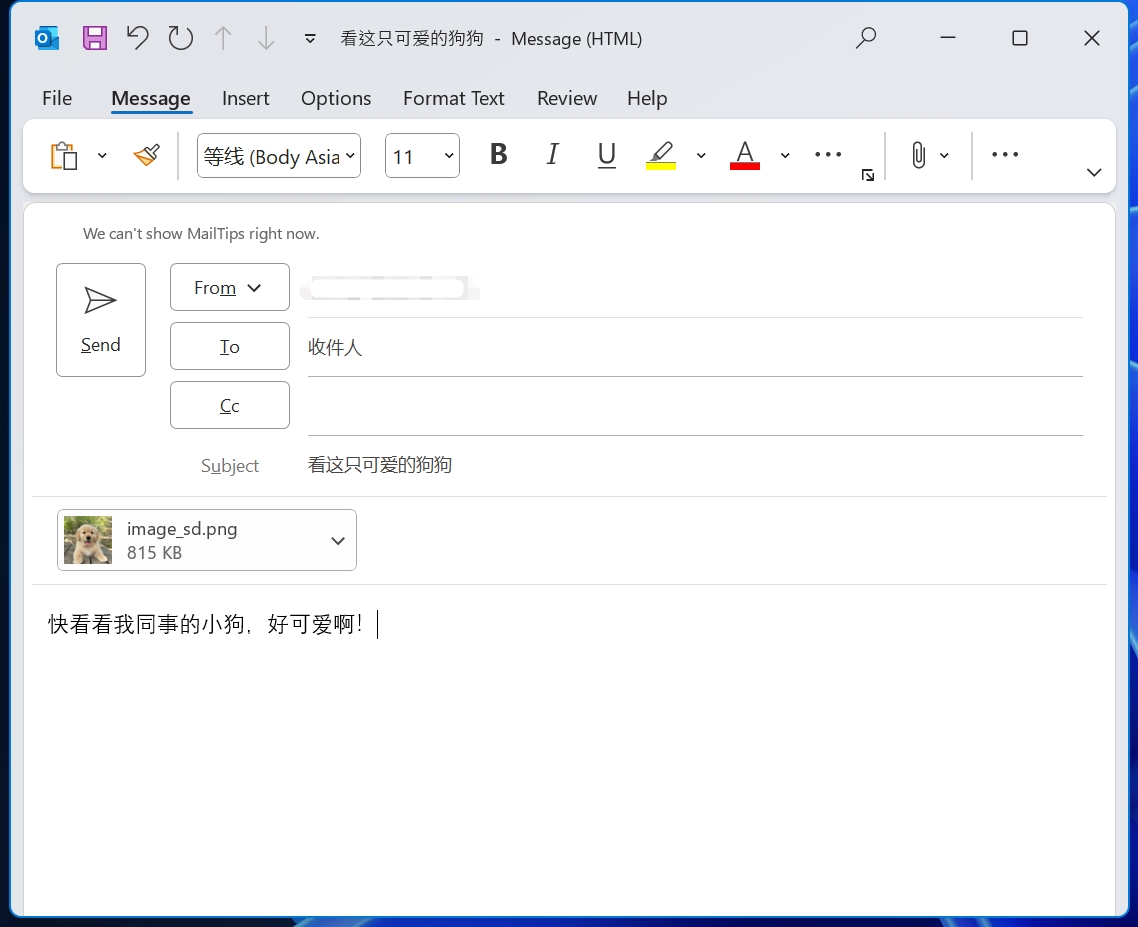Screen dimensions: 1138x927
Task: Open the font name dropdown
Action: pyautogui.click(x=350, y=156)
